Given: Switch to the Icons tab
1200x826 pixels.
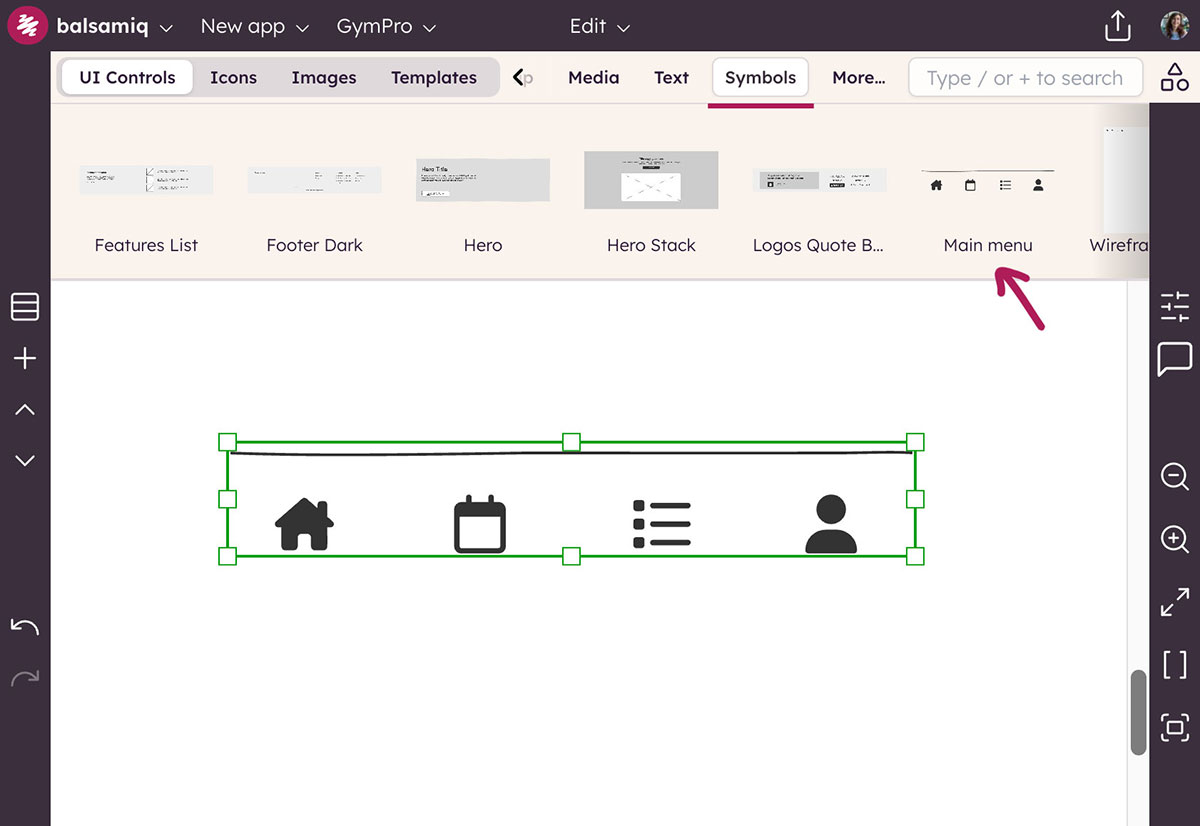Looking at the screenshot, I should (x=233, y=76).
